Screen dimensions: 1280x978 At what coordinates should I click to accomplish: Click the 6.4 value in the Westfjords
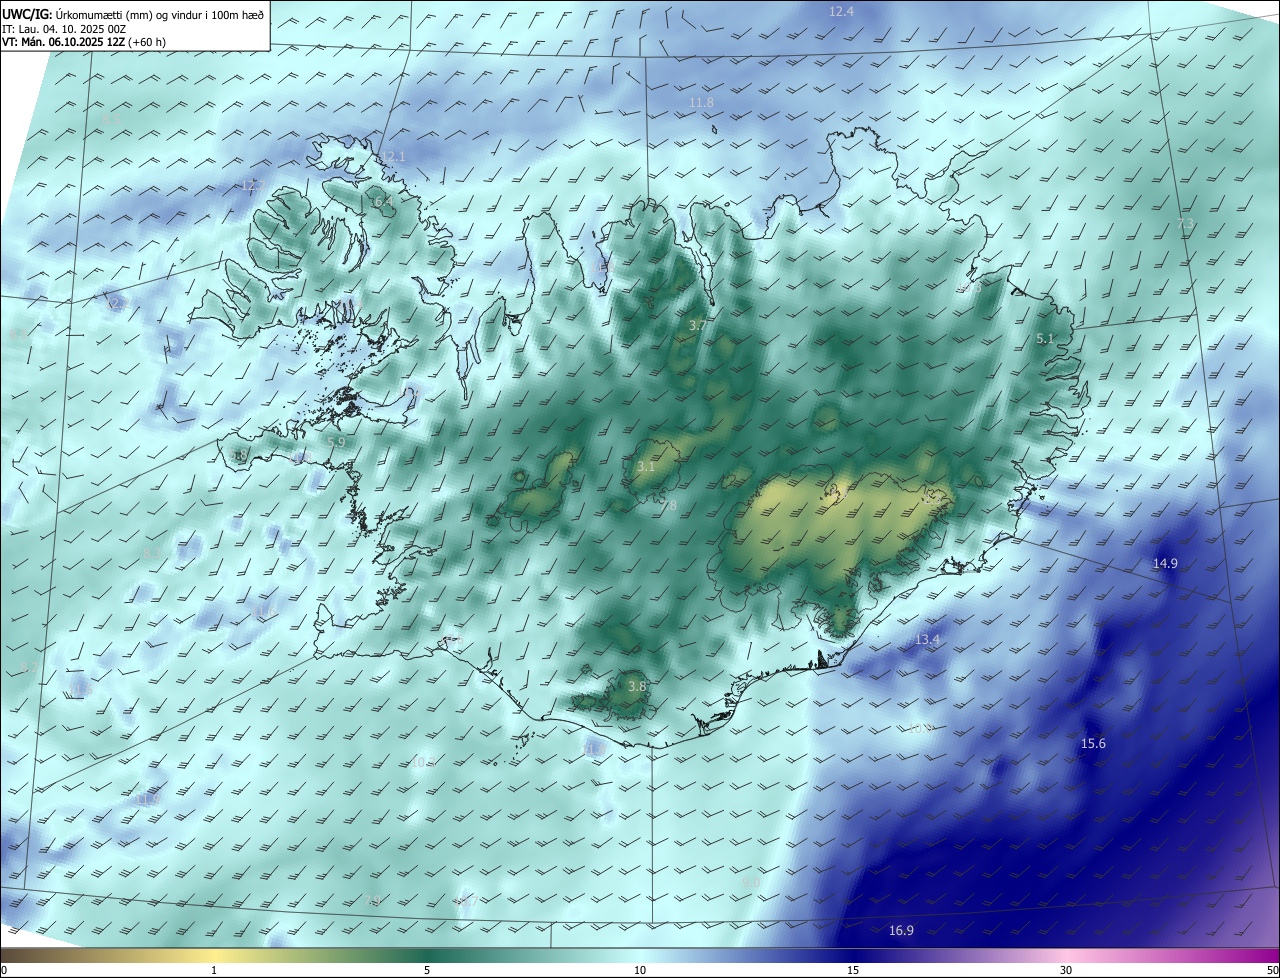(x=383, y=202)
